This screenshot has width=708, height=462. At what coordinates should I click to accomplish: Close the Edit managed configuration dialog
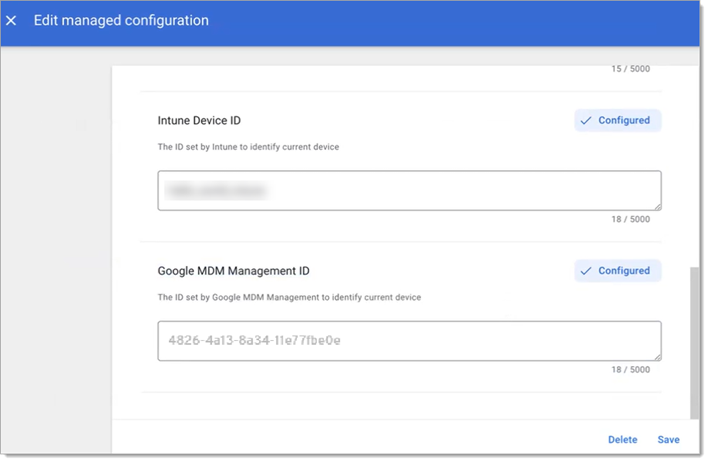(x=12, y=21)
